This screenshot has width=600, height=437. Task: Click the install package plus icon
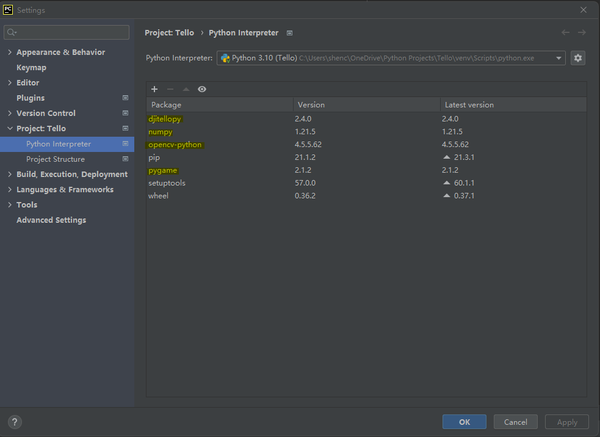click(154, 89)
